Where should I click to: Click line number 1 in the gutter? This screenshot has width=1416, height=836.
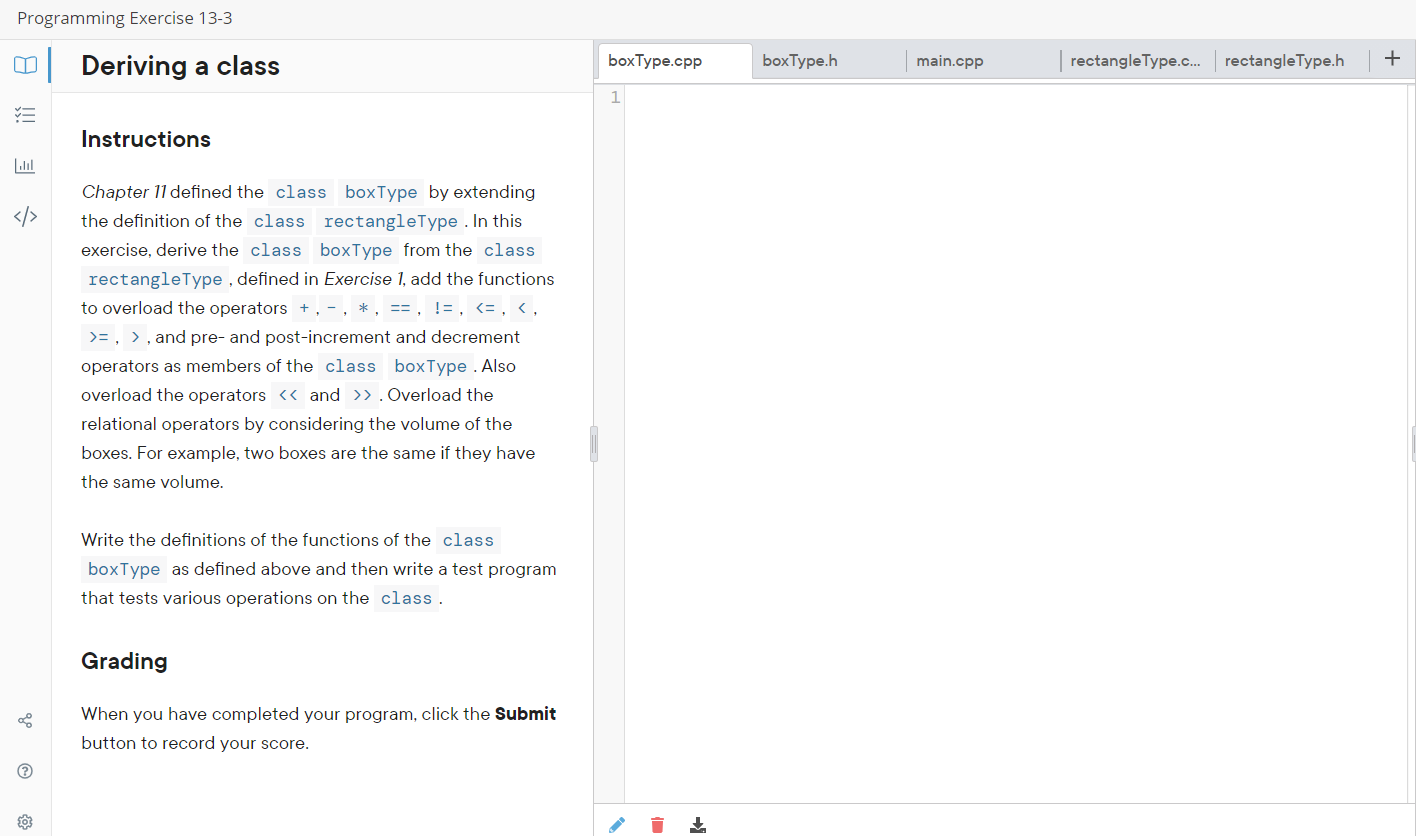pyautogui.click(x=614, y=97)
